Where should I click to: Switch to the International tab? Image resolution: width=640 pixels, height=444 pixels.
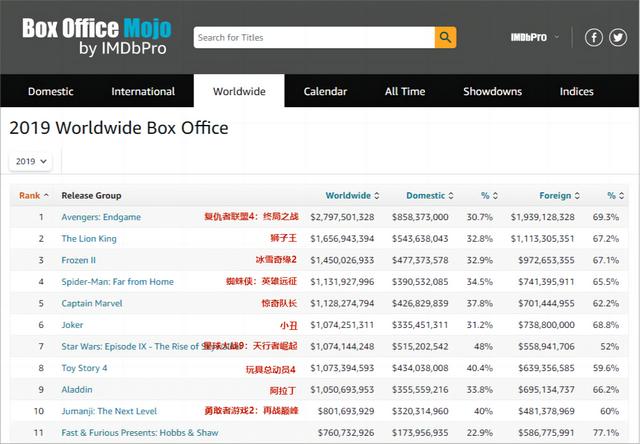143,91
